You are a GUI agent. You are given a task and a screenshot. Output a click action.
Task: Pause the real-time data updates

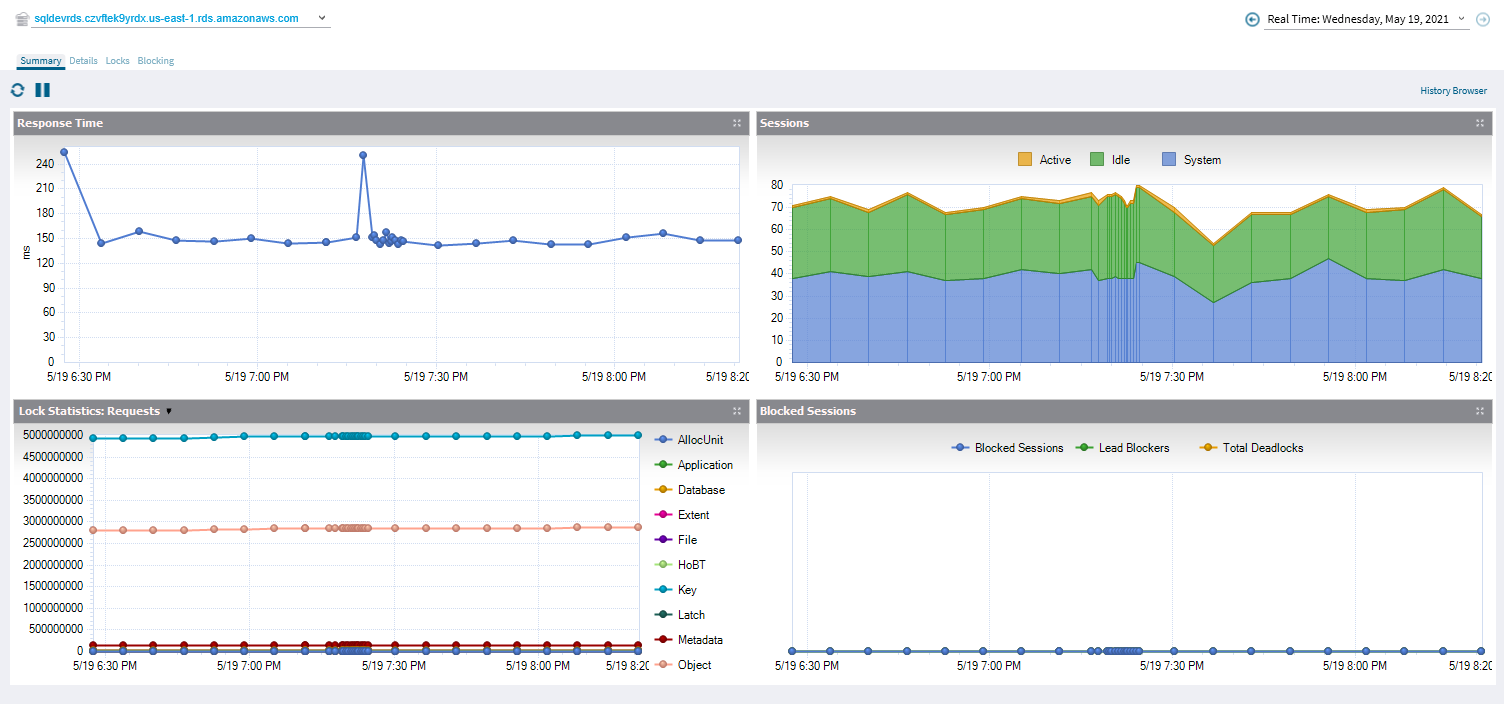(42, 90)
